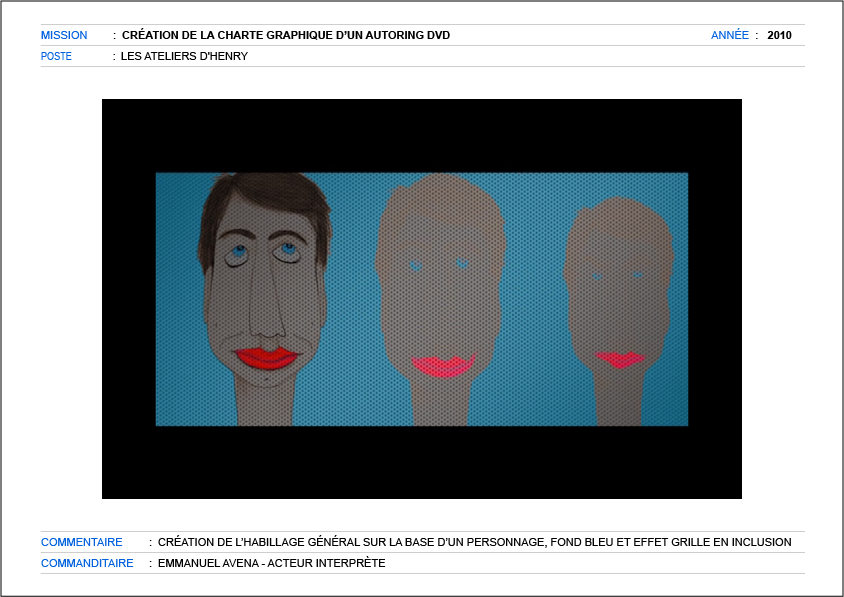Open the DVD menu artwork image

[422, 299]
